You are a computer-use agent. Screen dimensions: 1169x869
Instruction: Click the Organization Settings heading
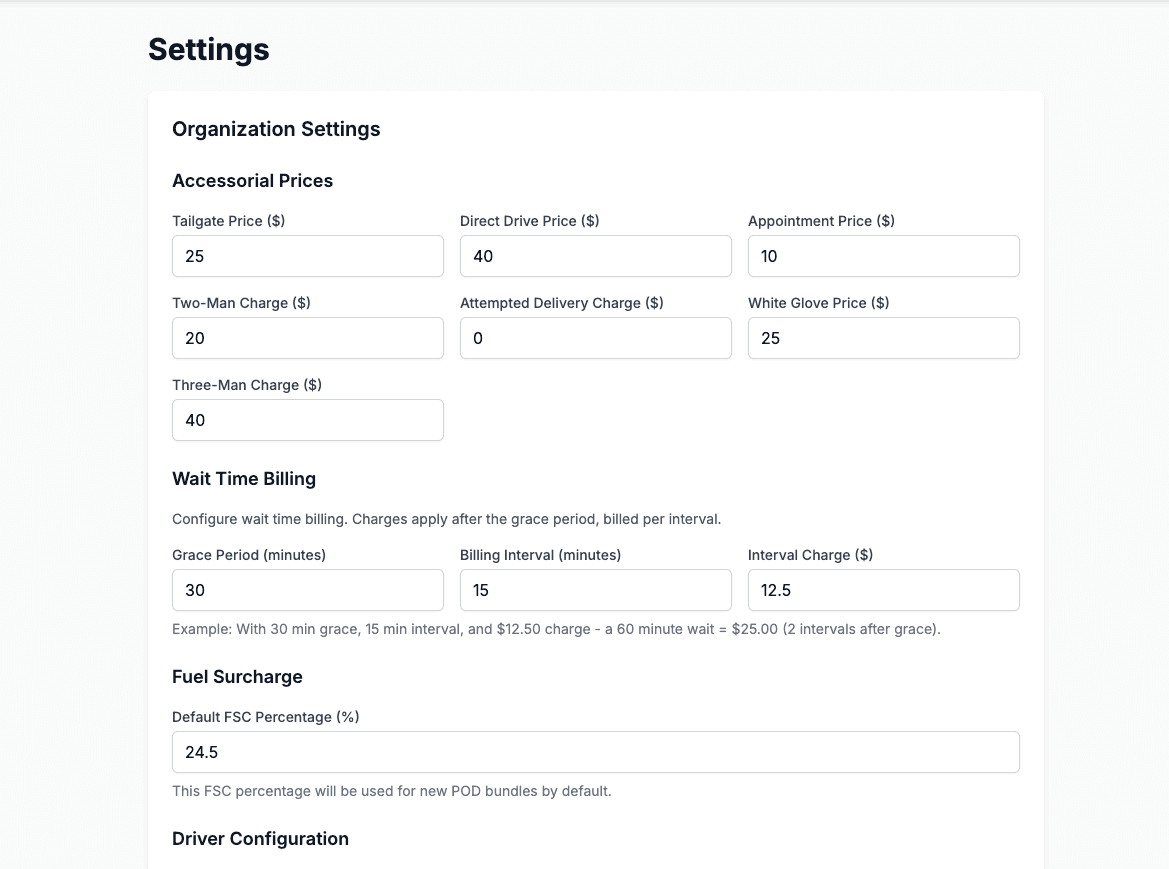pos(276,129)
